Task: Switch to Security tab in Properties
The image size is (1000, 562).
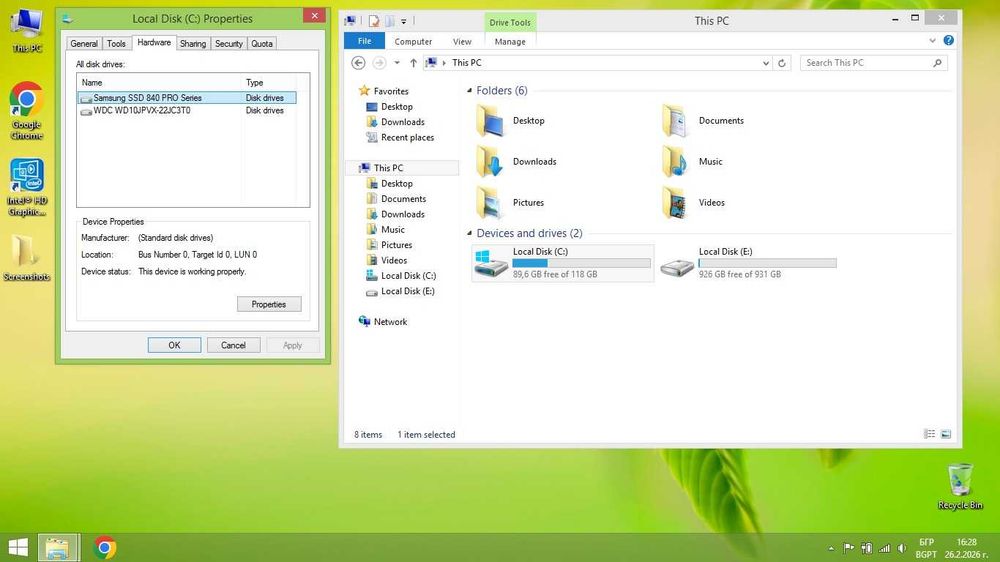Action: pyautogui.click(x=228, y=43)
